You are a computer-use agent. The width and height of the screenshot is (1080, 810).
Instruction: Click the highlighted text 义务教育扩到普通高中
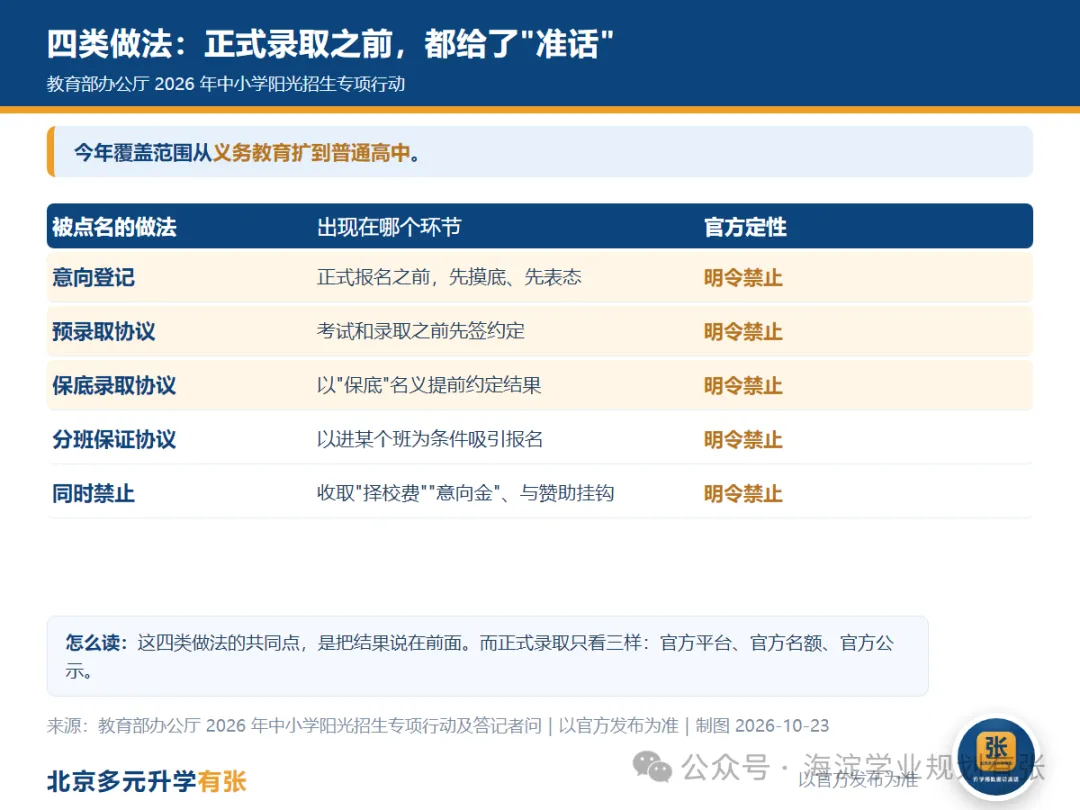[x=311, y=152]
